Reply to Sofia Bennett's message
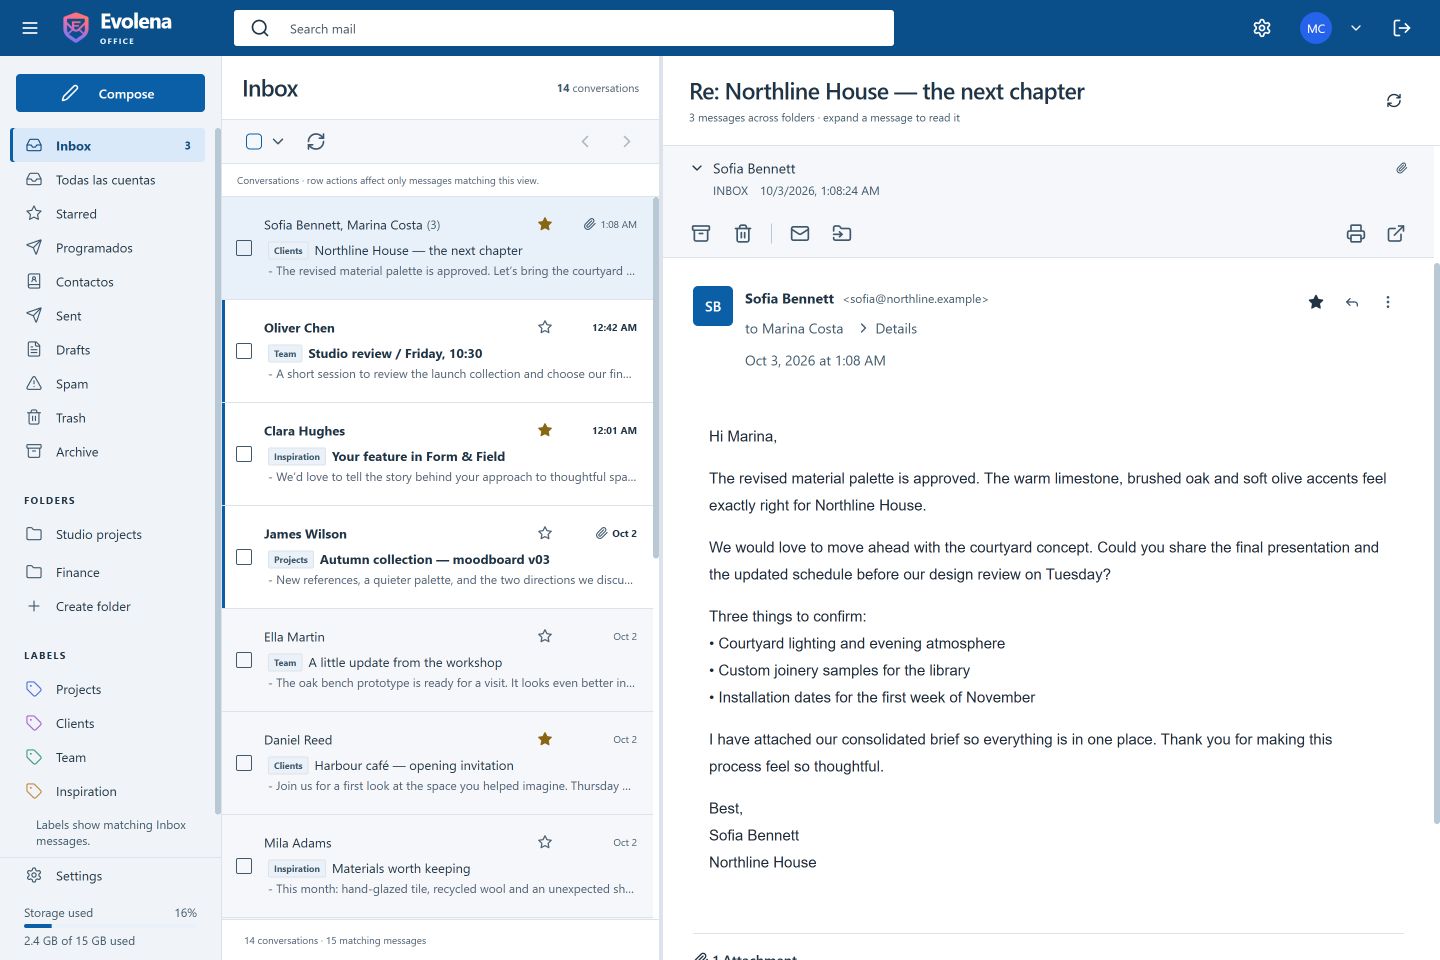Screen dimensions: 1440x960 (1352, 302)
